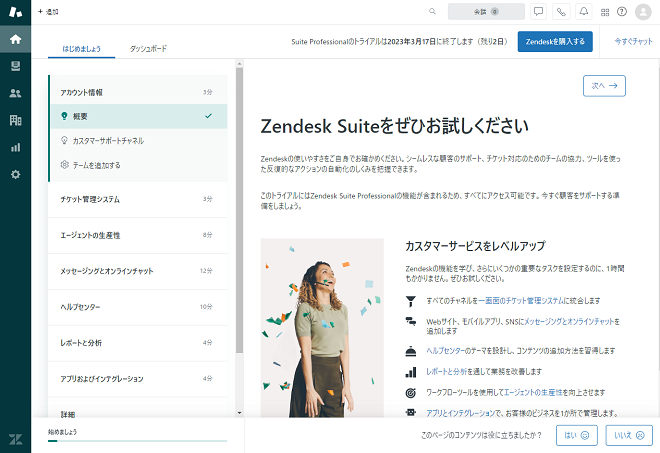Click the sidebar list scrollbar thumb
Viewport: 660px width, 453px height.
click(240, 211)
